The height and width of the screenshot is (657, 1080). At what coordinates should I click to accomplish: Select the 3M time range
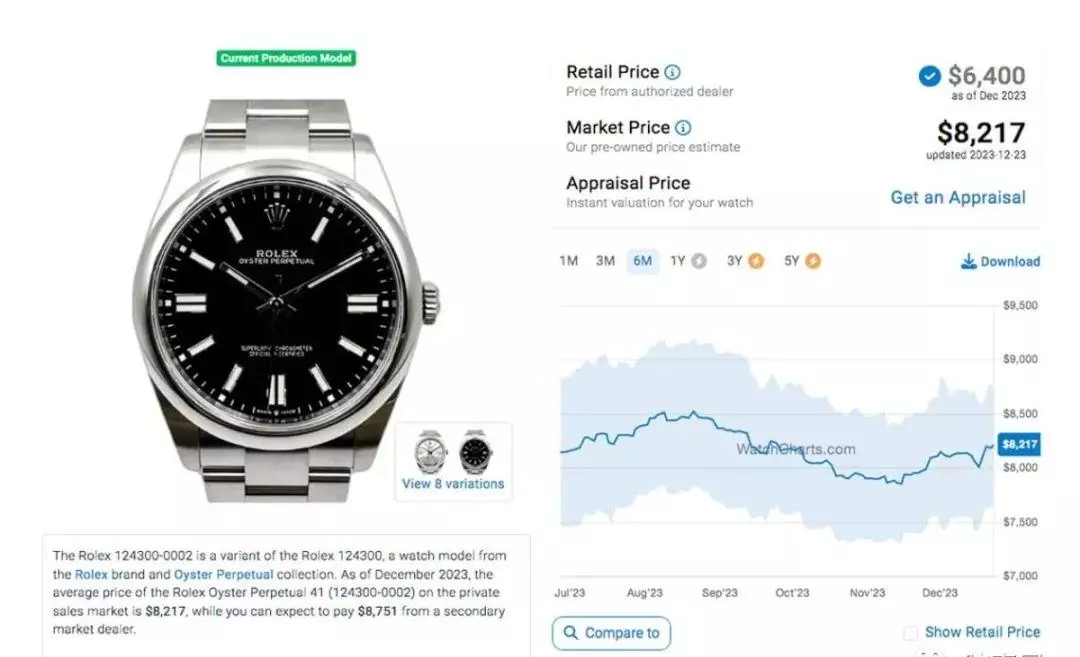click(605, 261)
